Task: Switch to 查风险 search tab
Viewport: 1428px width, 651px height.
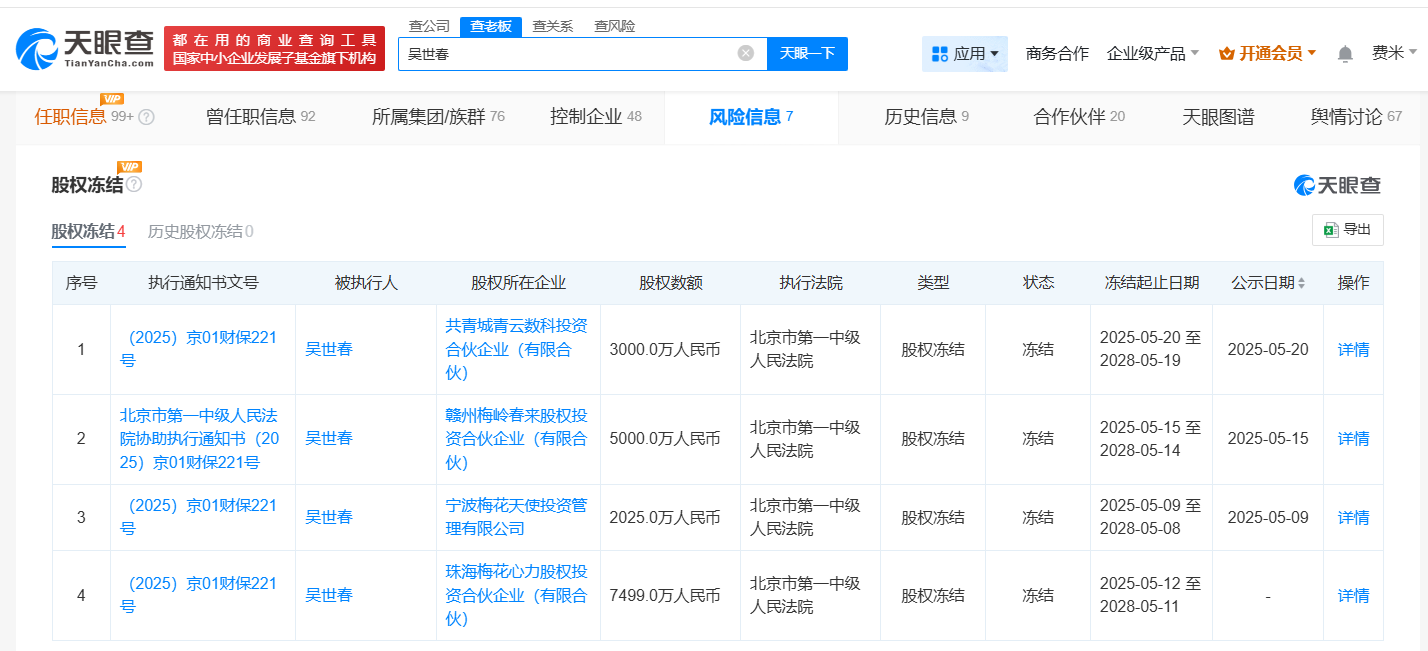Action: (x=614, y=26)
